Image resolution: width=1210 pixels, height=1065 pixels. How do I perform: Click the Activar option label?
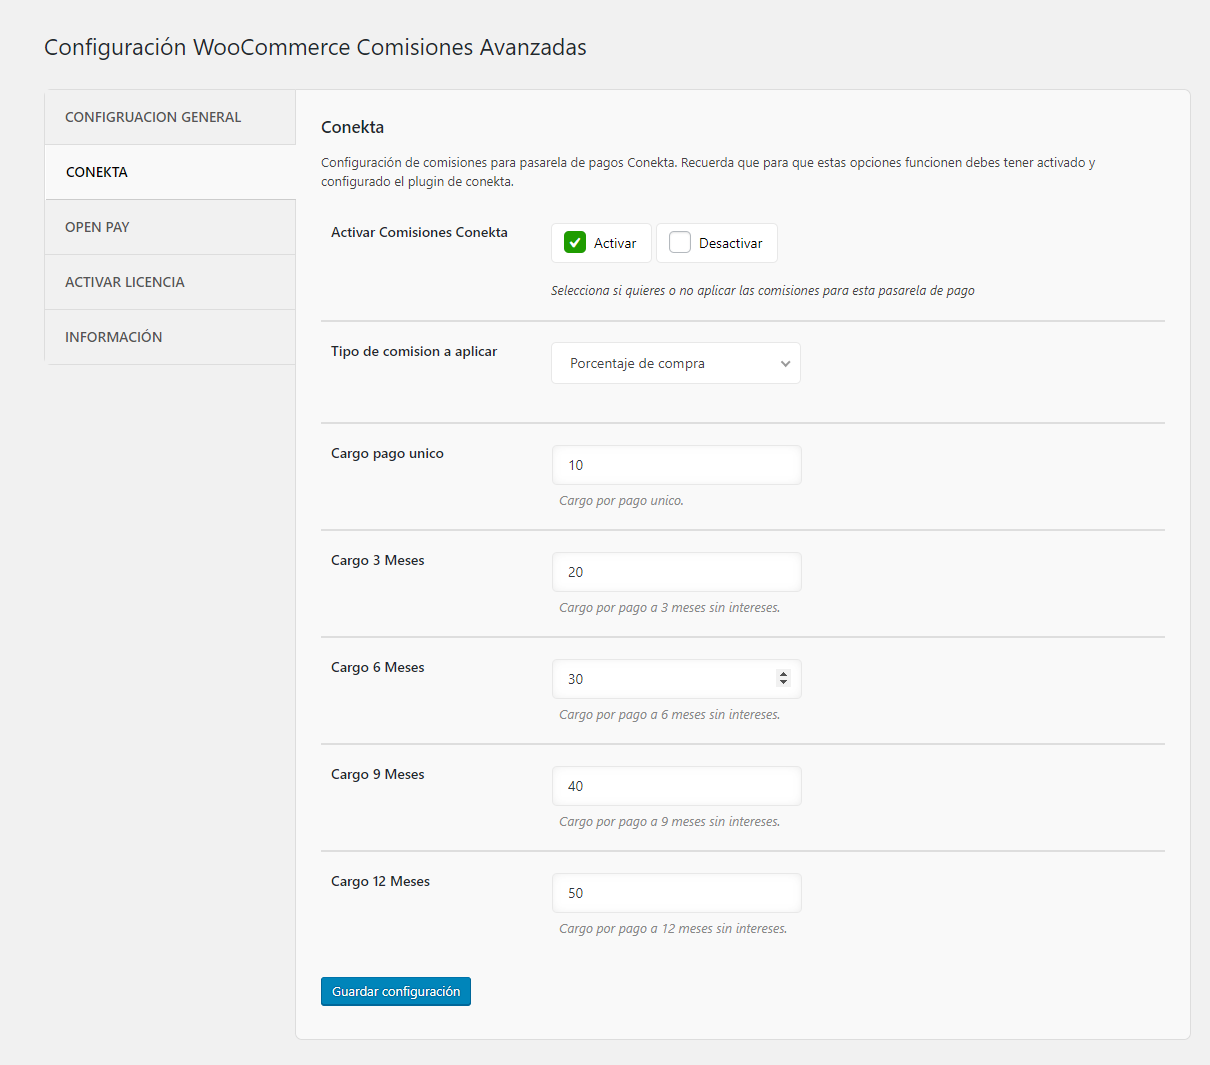click(x=615, y=243)
